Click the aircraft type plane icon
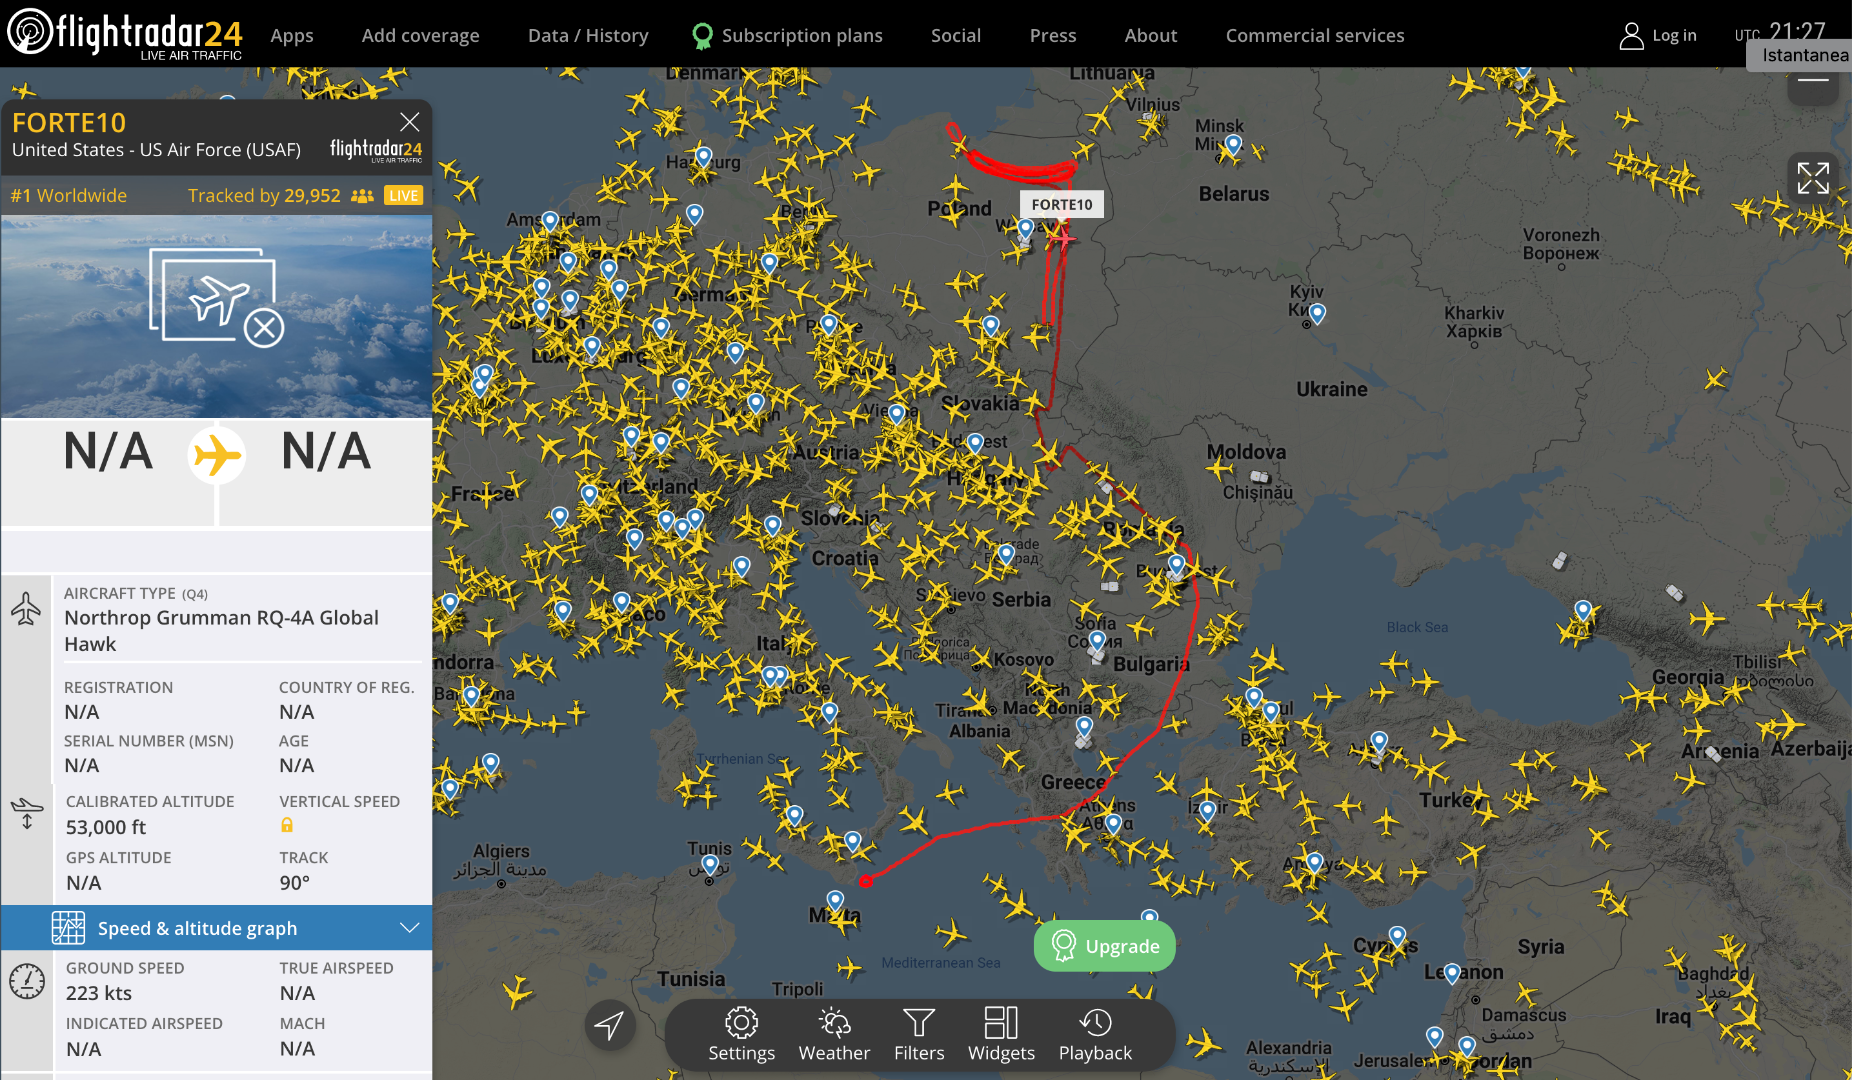 26,609
